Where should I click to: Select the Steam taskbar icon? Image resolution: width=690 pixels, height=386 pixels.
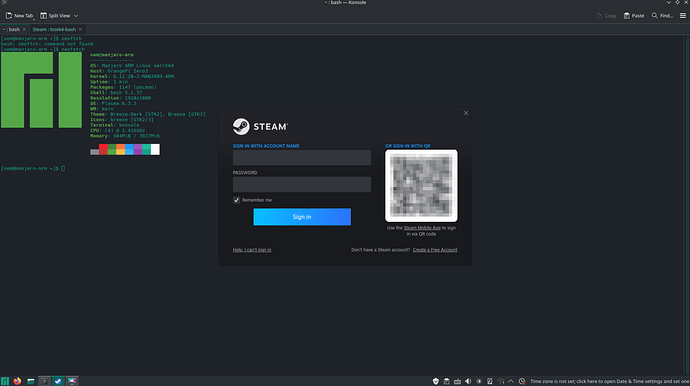pos(58,381)
